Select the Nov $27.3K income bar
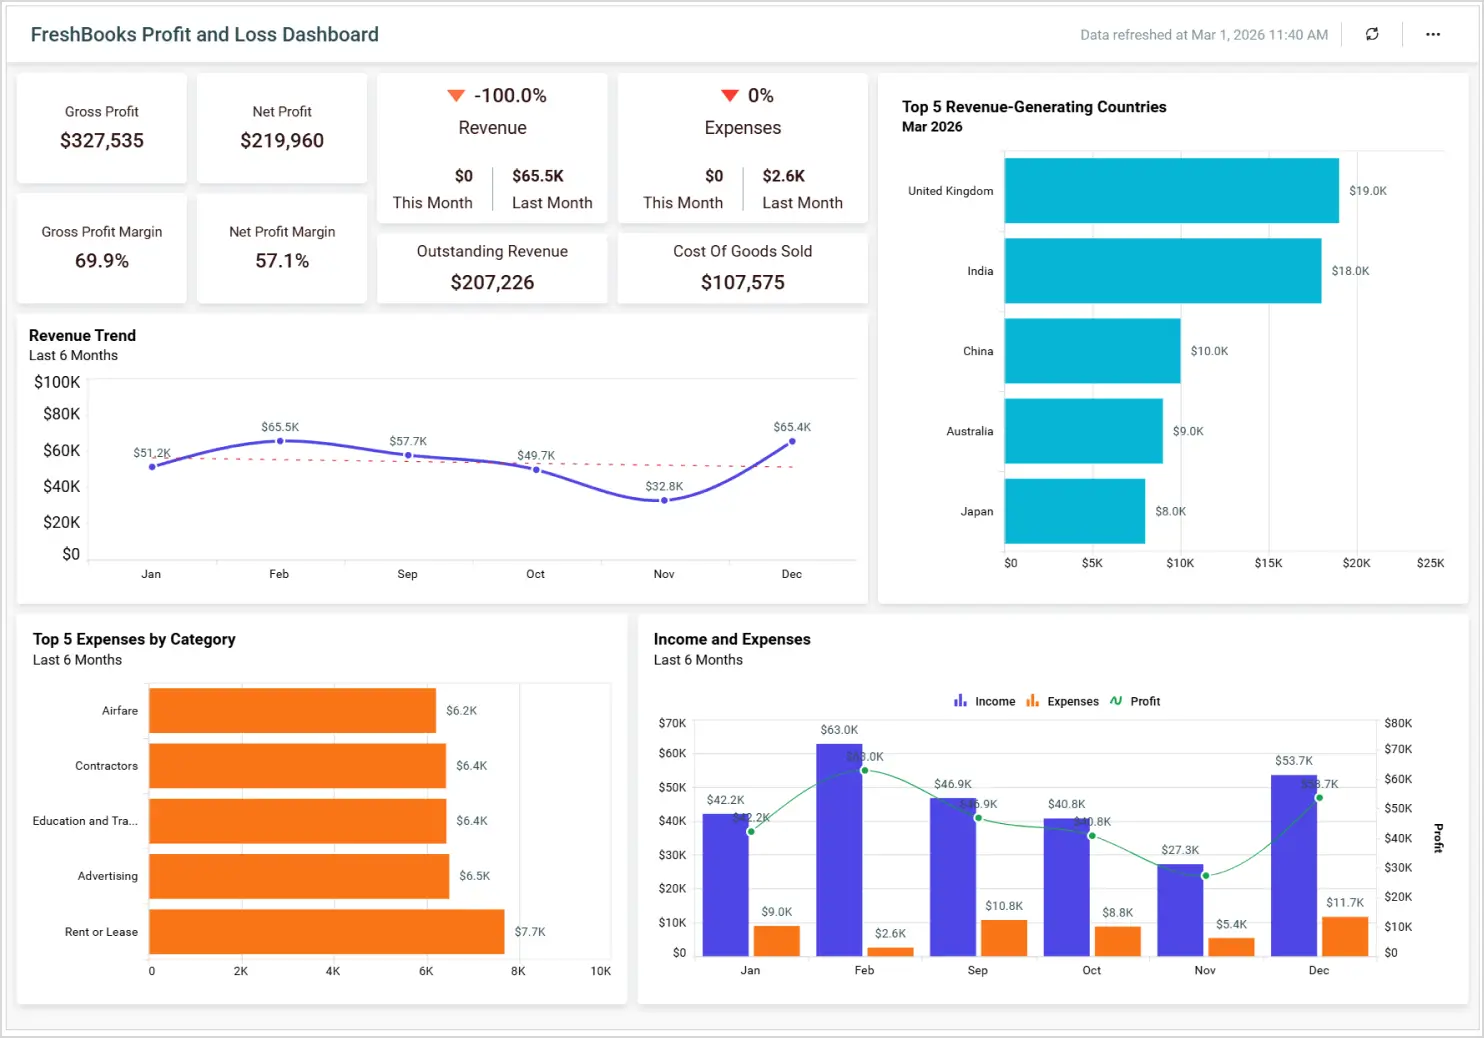 1180,910
